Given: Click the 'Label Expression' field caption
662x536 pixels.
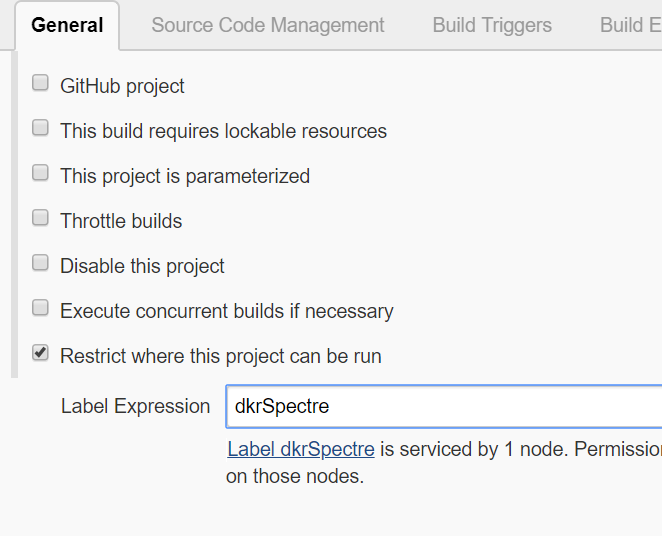Looking at the screenshot, I should coord(135,406).
